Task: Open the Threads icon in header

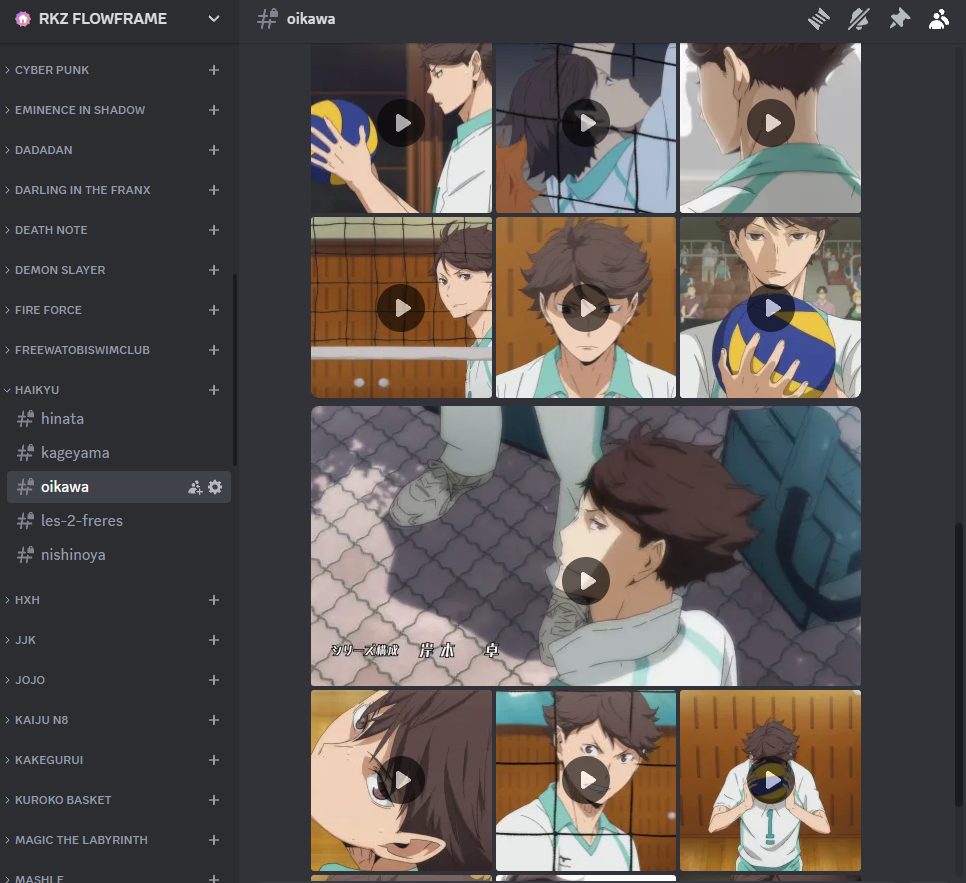Action: click(819, 19)
